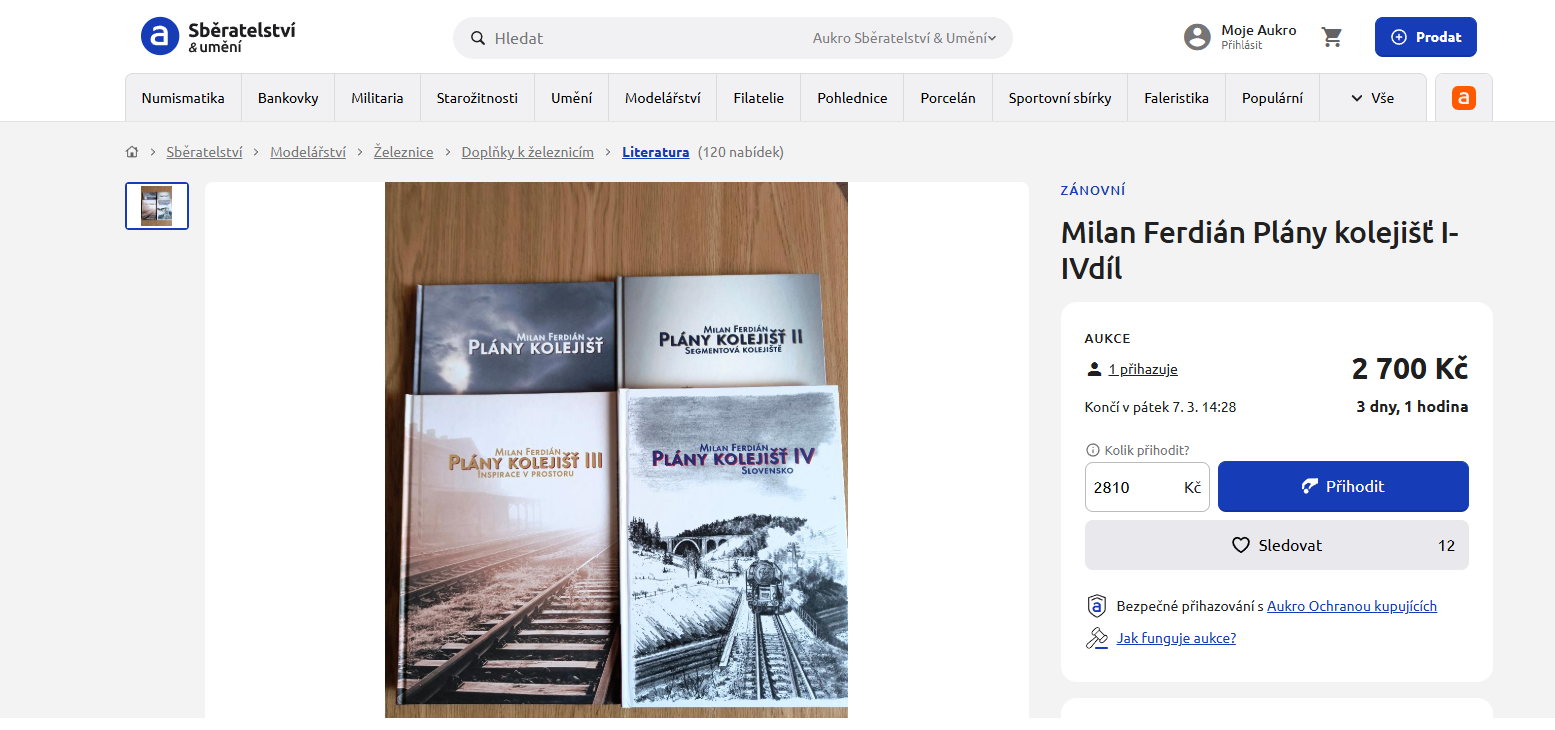Select the Filatelie category
The image size is (1555, 730).
pyautogui.click(x=758, y=98)
